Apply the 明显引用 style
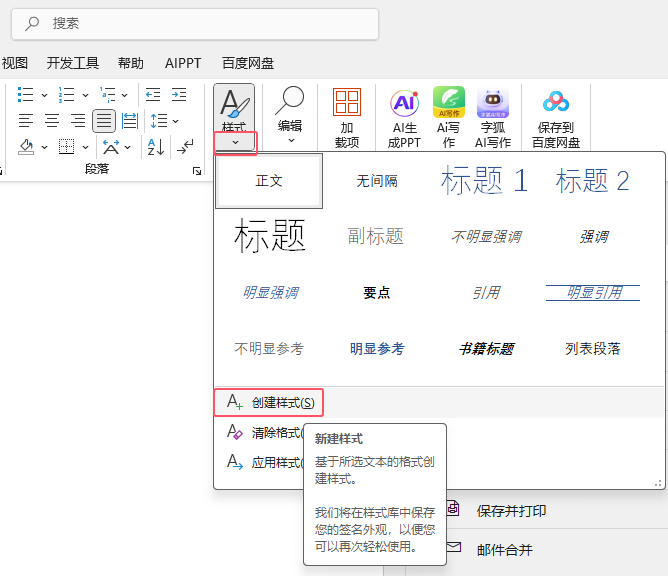Screen dimensions: 668x576 [x=593, y=293]
